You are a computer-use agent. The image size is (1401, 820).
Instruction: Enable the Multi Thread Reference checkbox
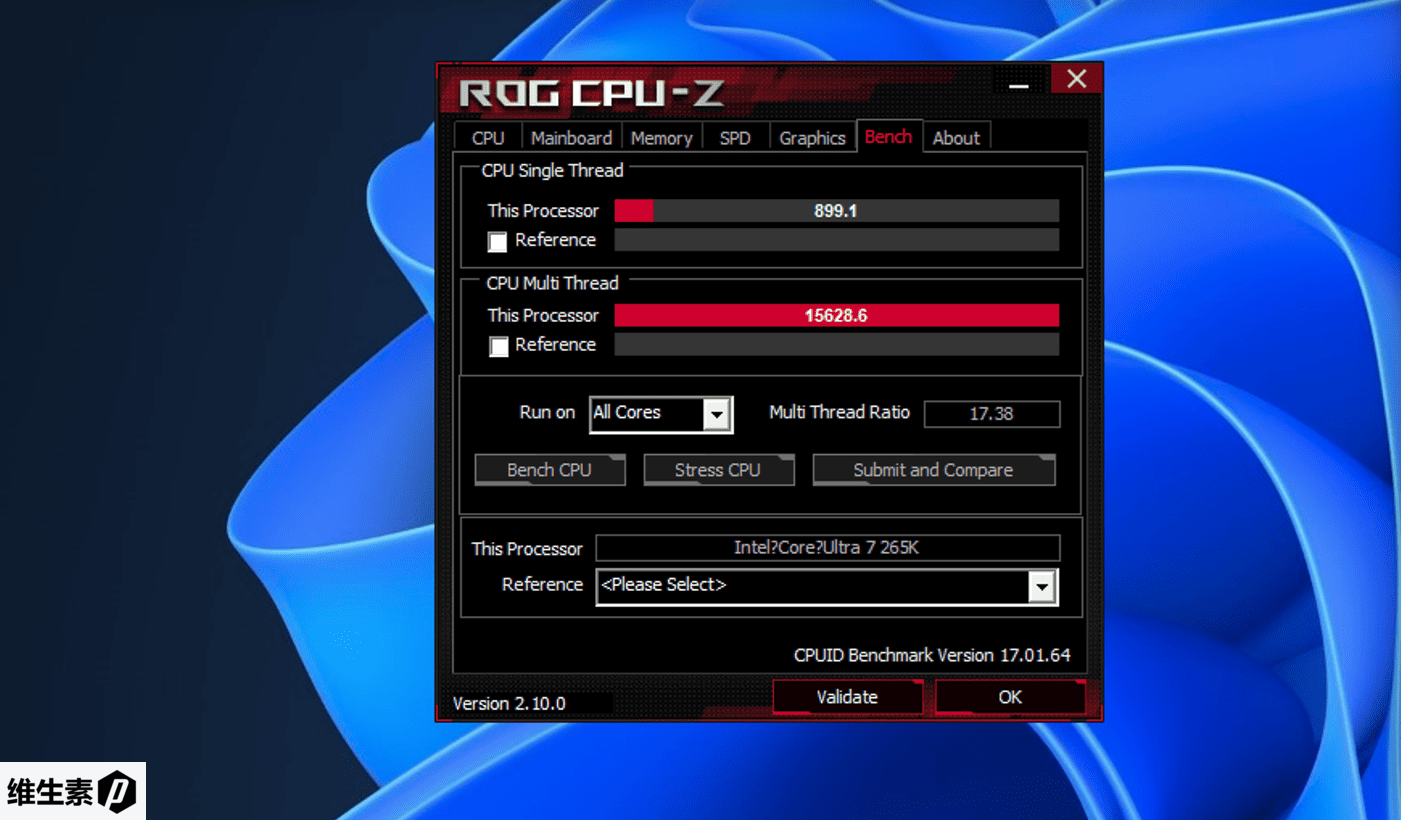click(498, 346)
